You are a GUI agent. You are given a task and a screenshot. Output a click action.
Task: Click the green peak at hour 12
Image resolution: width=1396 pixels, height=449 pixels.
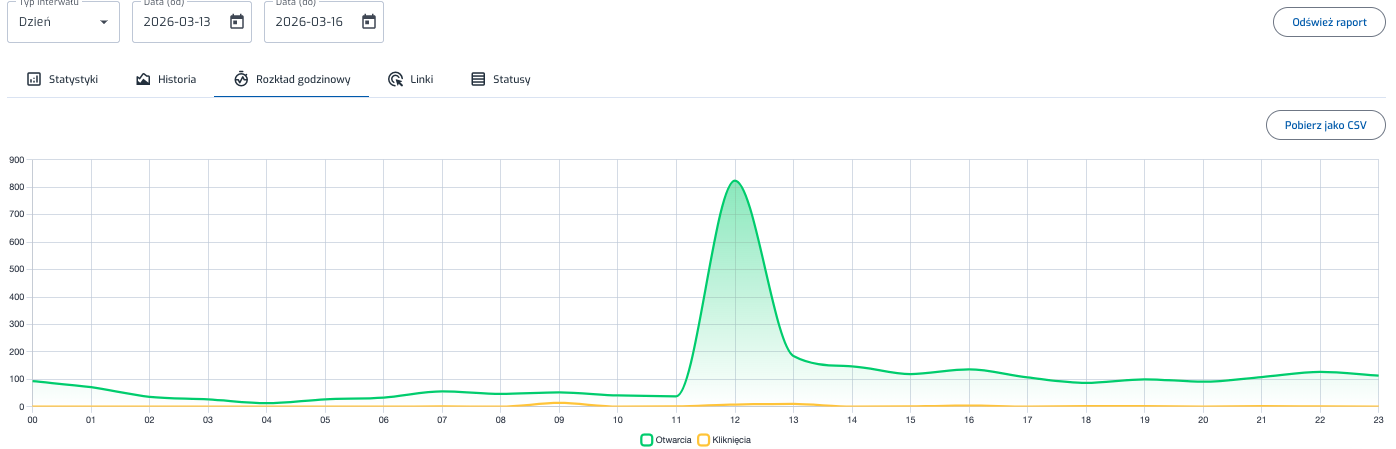pos(735,181)
